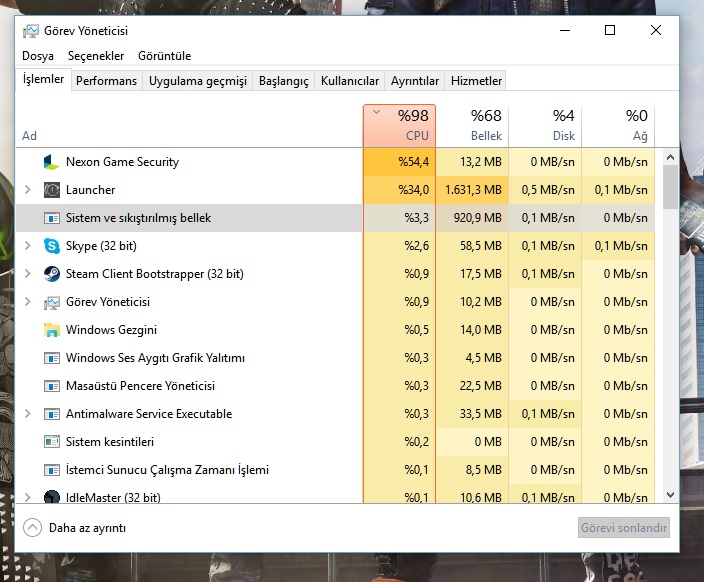
Task: Minimize the Görev Yöneticisi window
Action: pyautogui.click(x=565, y=31)
